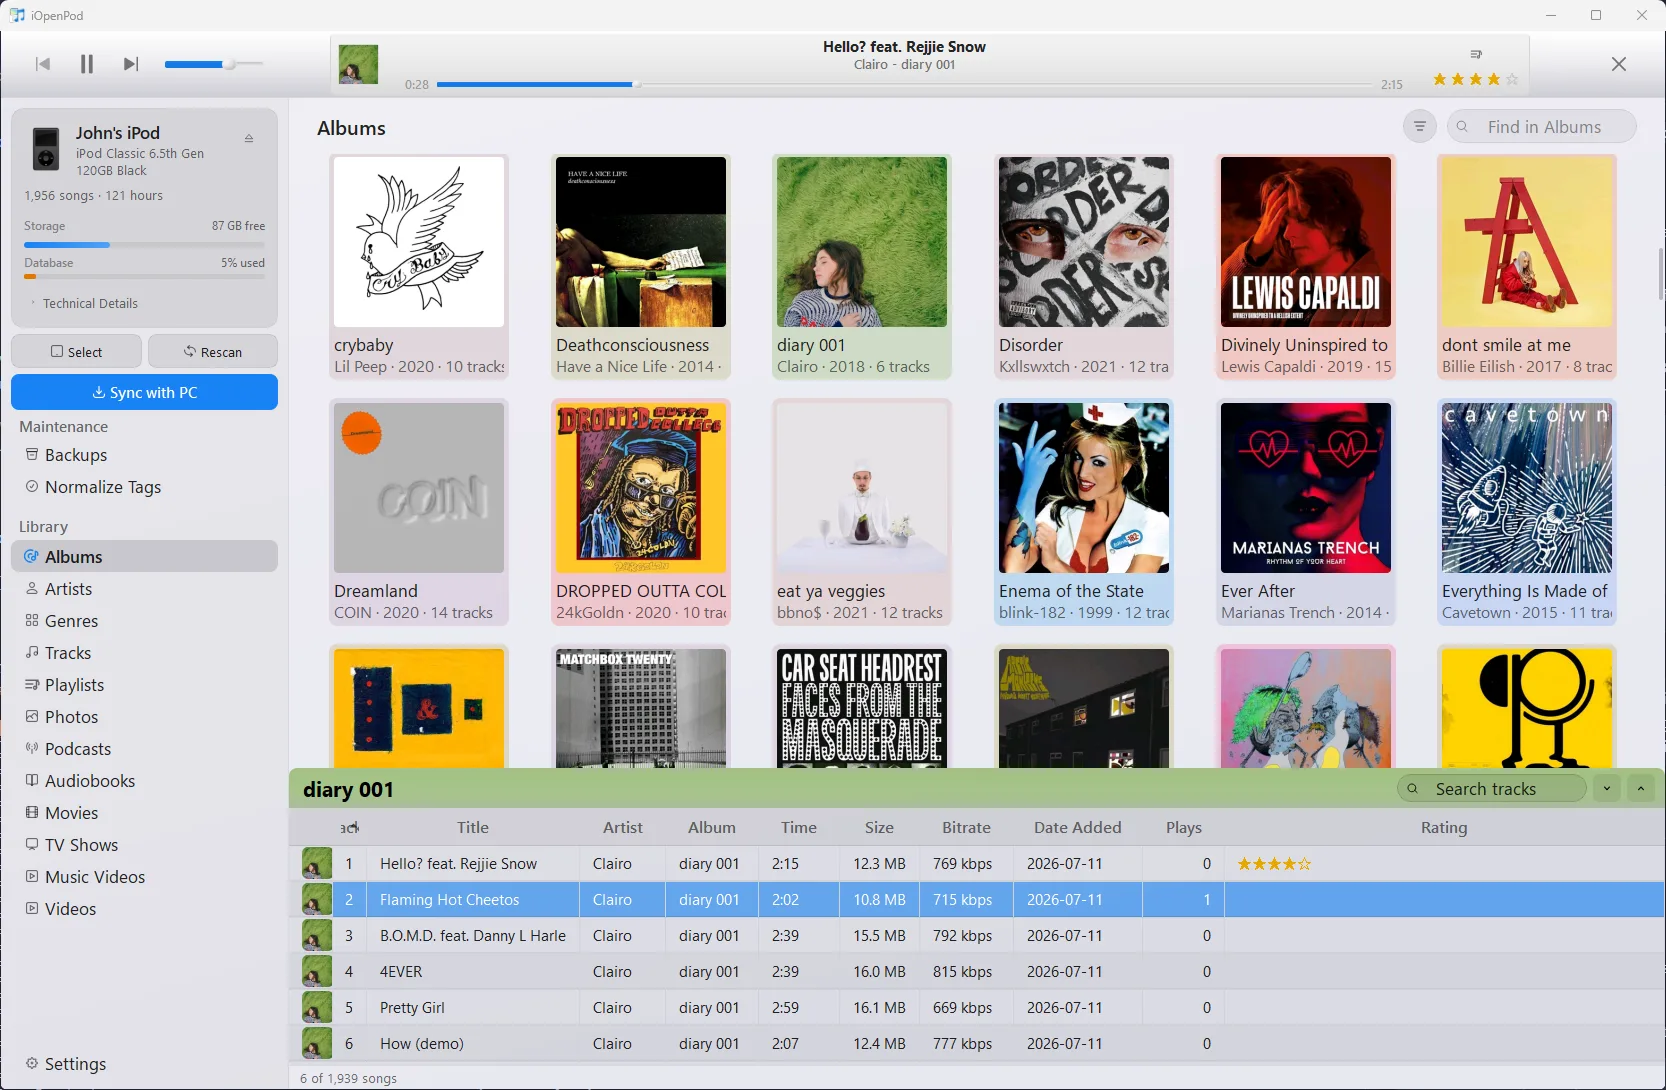Open Enema of the State album
The height and width of the screenshot is (1090, 1666).
1084,513
